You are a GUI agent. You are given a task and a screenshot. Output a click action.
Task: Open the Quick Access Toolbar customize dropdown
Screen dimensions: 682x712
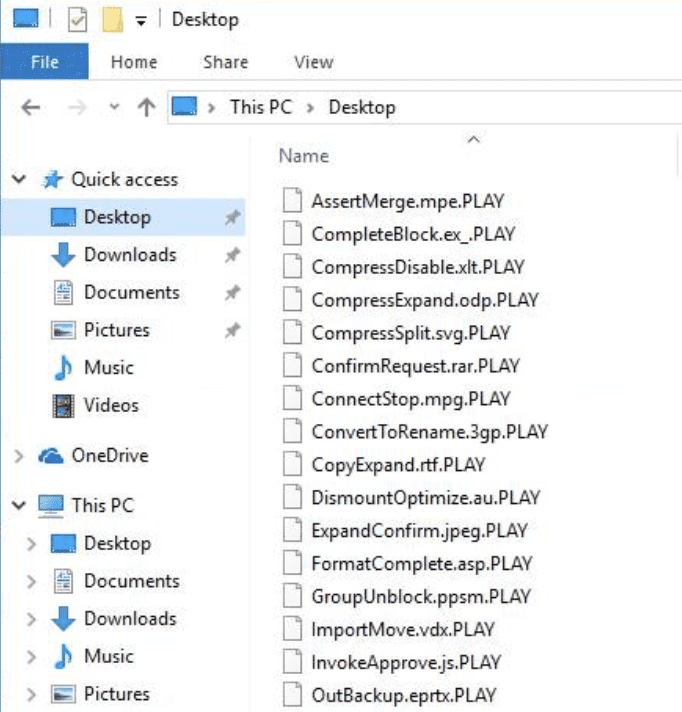coord(141,21)
